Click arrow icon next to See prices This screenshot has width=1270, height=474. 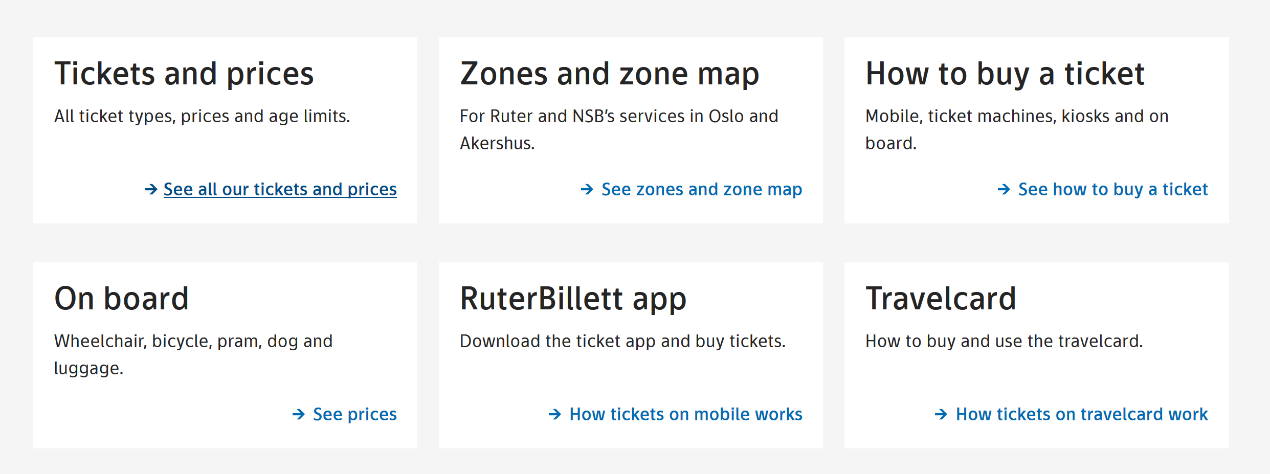click(299, 414)
